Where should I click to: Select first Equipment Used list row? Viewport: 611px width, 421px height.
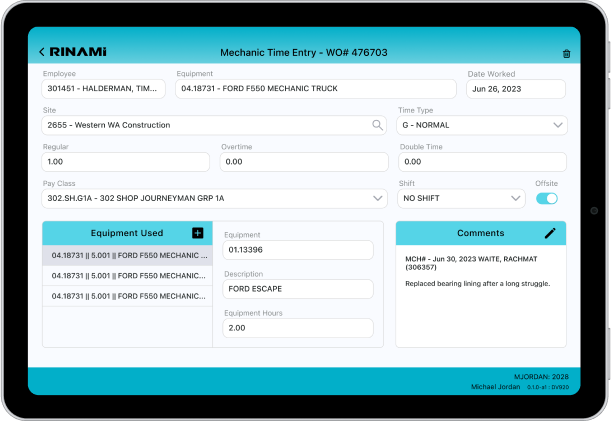pyautogui.click(x=128, y=256)
